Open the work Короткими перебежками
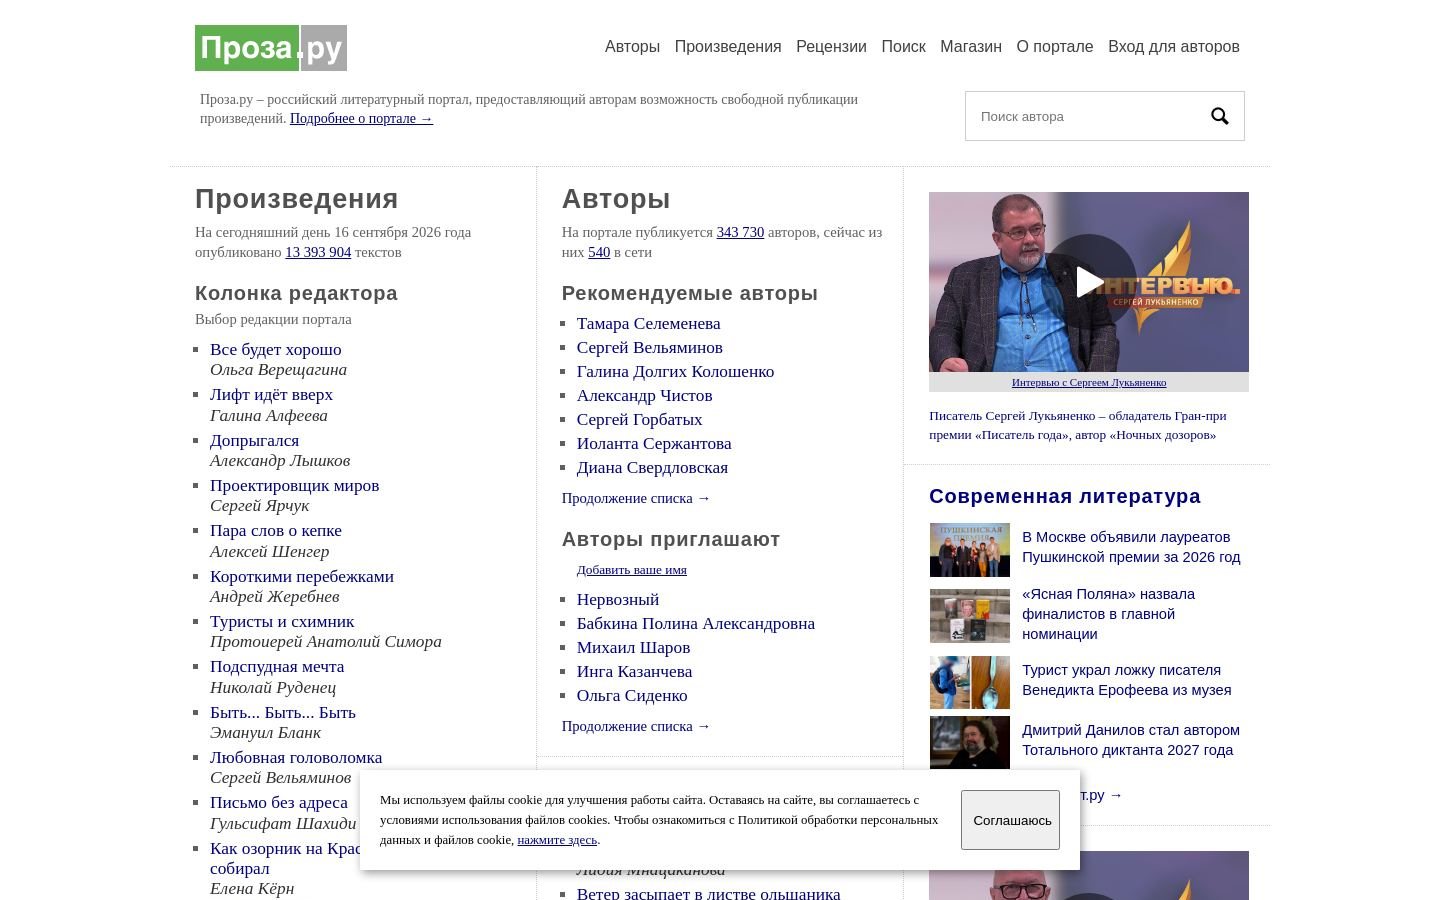The image size is (1440, 900). (302, 576)
